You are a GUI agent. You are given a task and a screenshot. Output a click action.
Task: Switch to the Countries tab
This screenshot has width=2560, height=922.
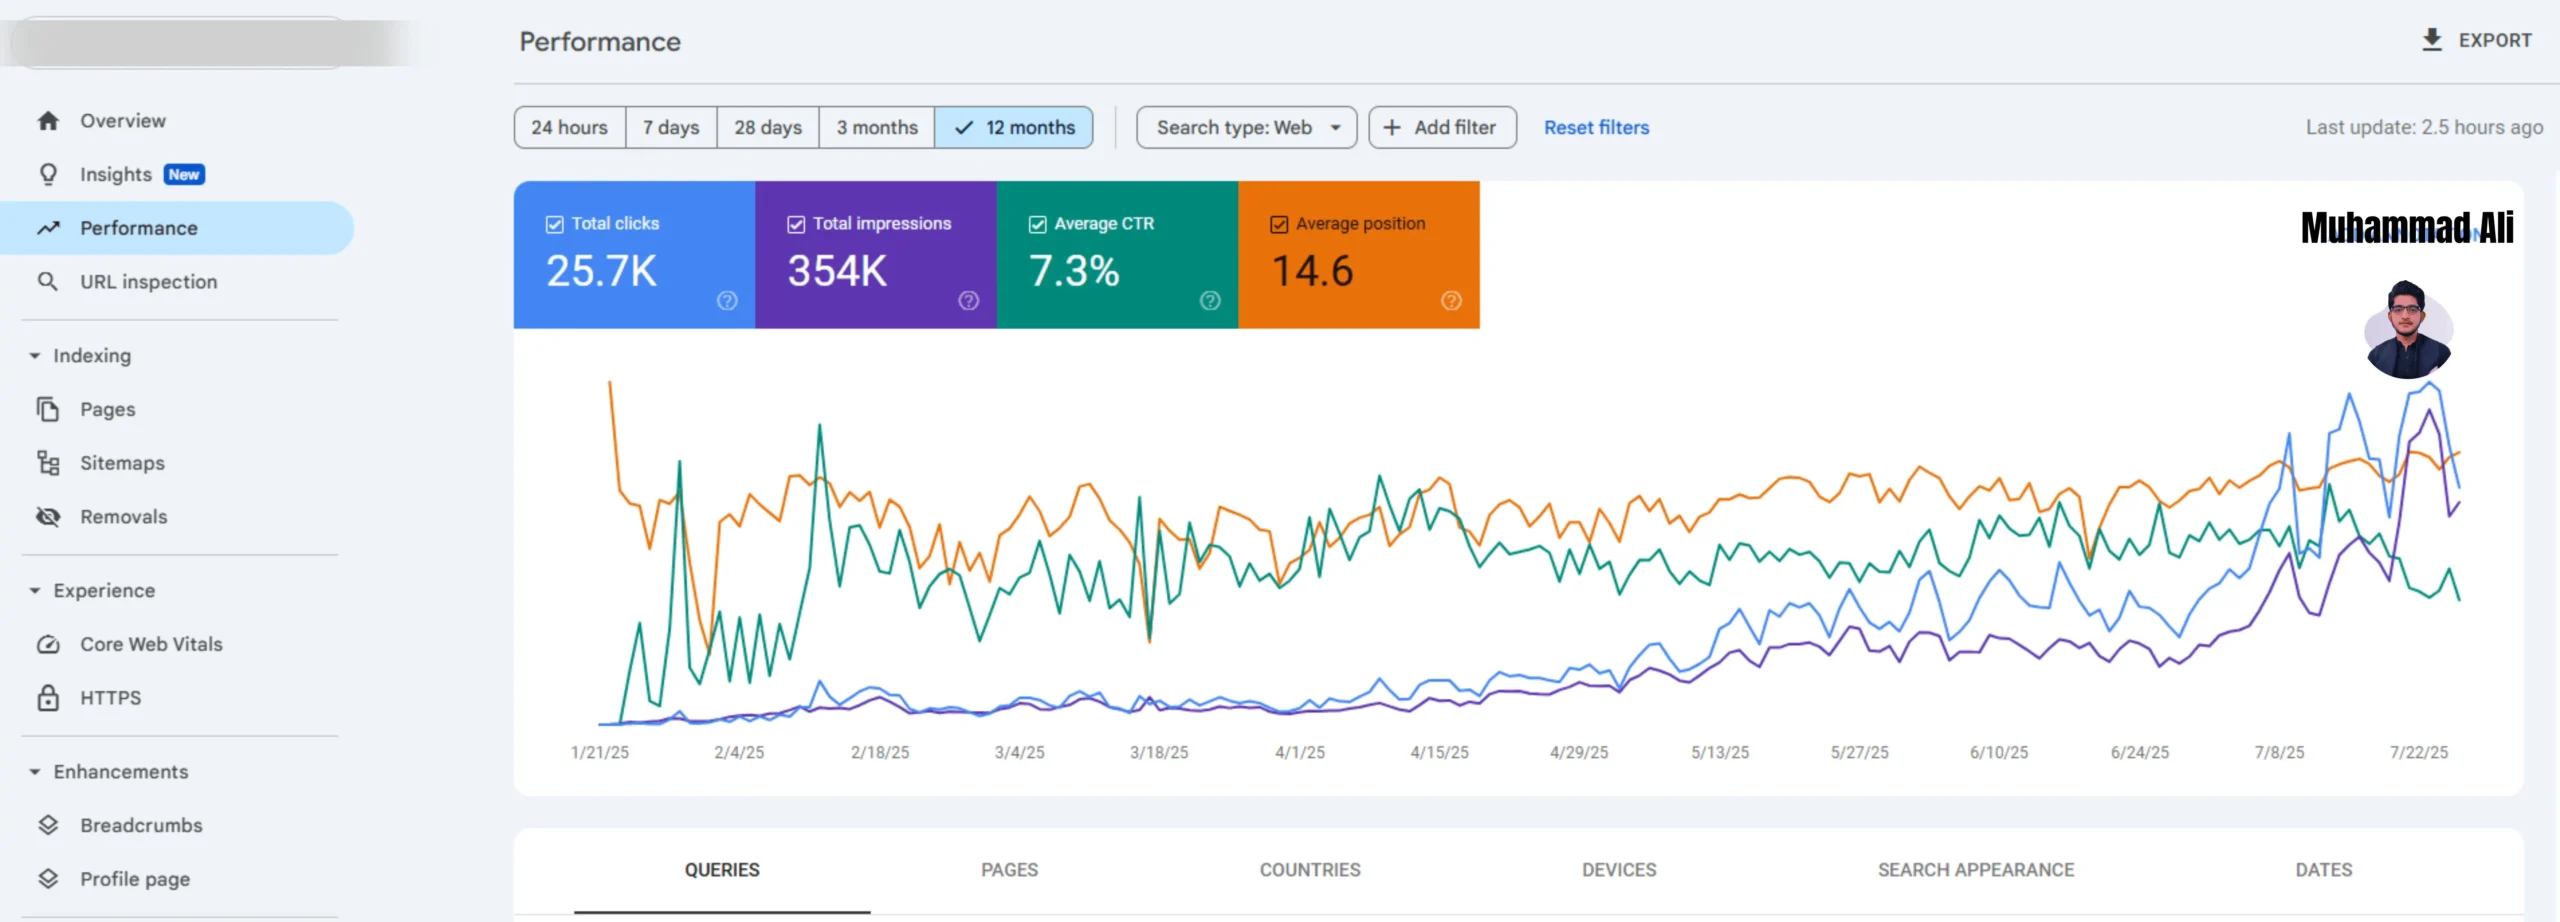tap(1309, 870)
